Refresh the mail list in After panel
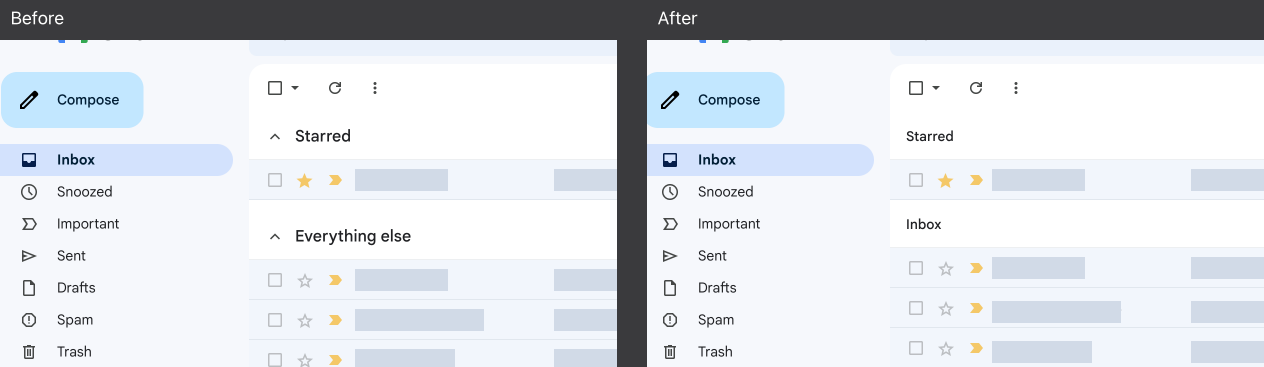This screenshot has width=1264, height=367. pos(976,88)
